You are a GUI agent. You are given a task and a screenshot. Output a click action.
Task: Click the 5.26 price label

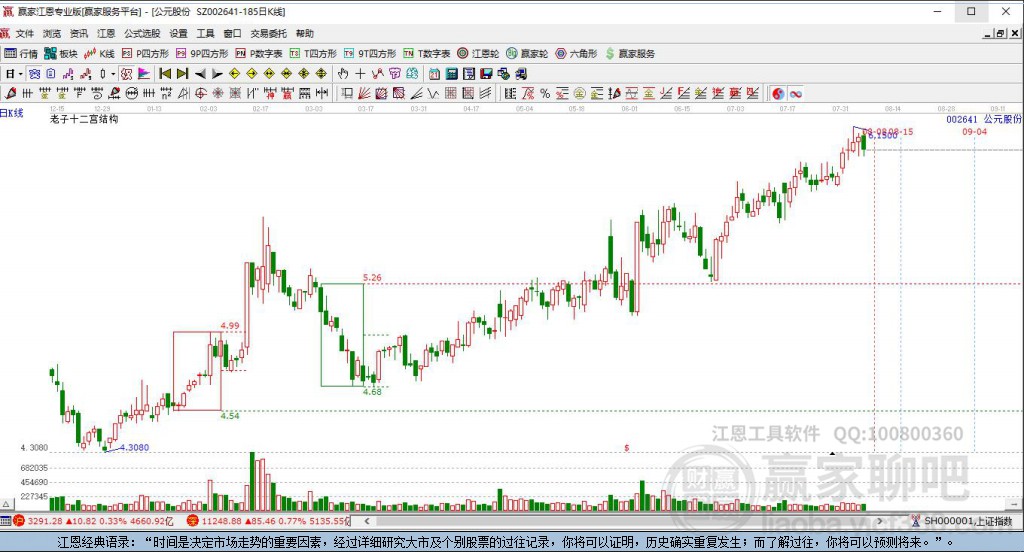(x=372, y=278)
